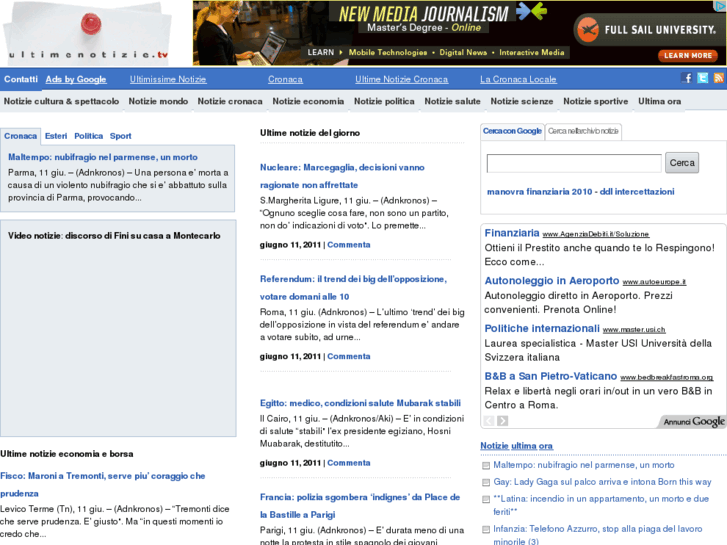Switch to the Sport tab
This screenshot has width=727, height=545.
pos(121,136)
